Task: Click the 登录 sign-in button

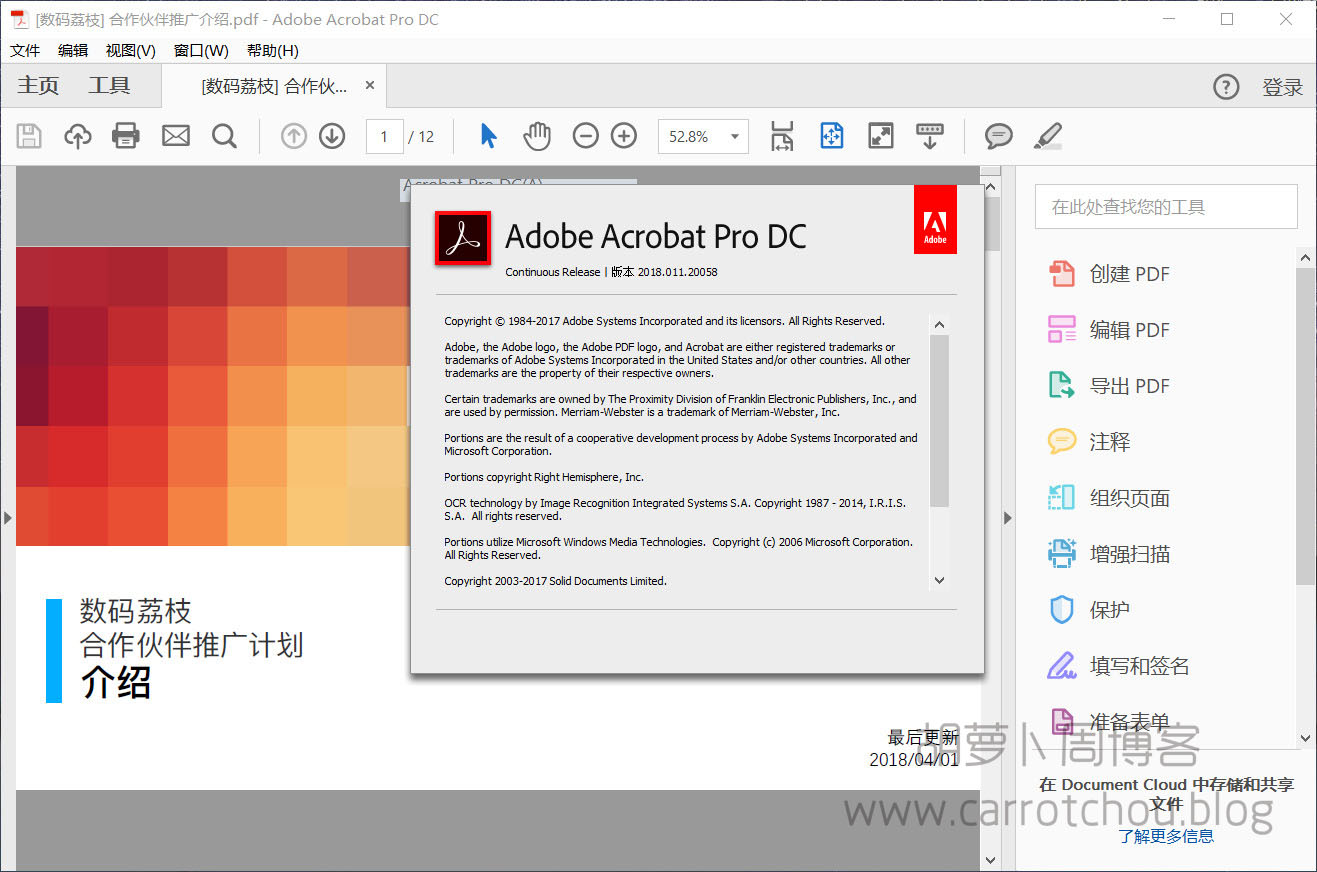Action: pyautogui.click(x=1282, y=87)
